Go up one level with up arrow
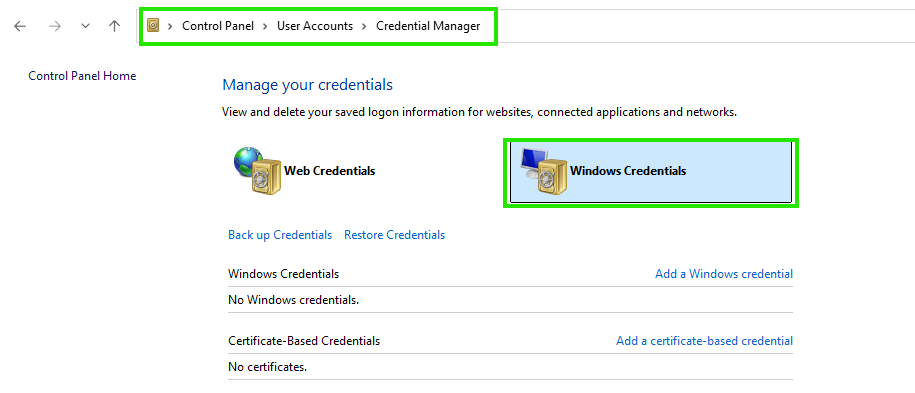 coord(114,26)
